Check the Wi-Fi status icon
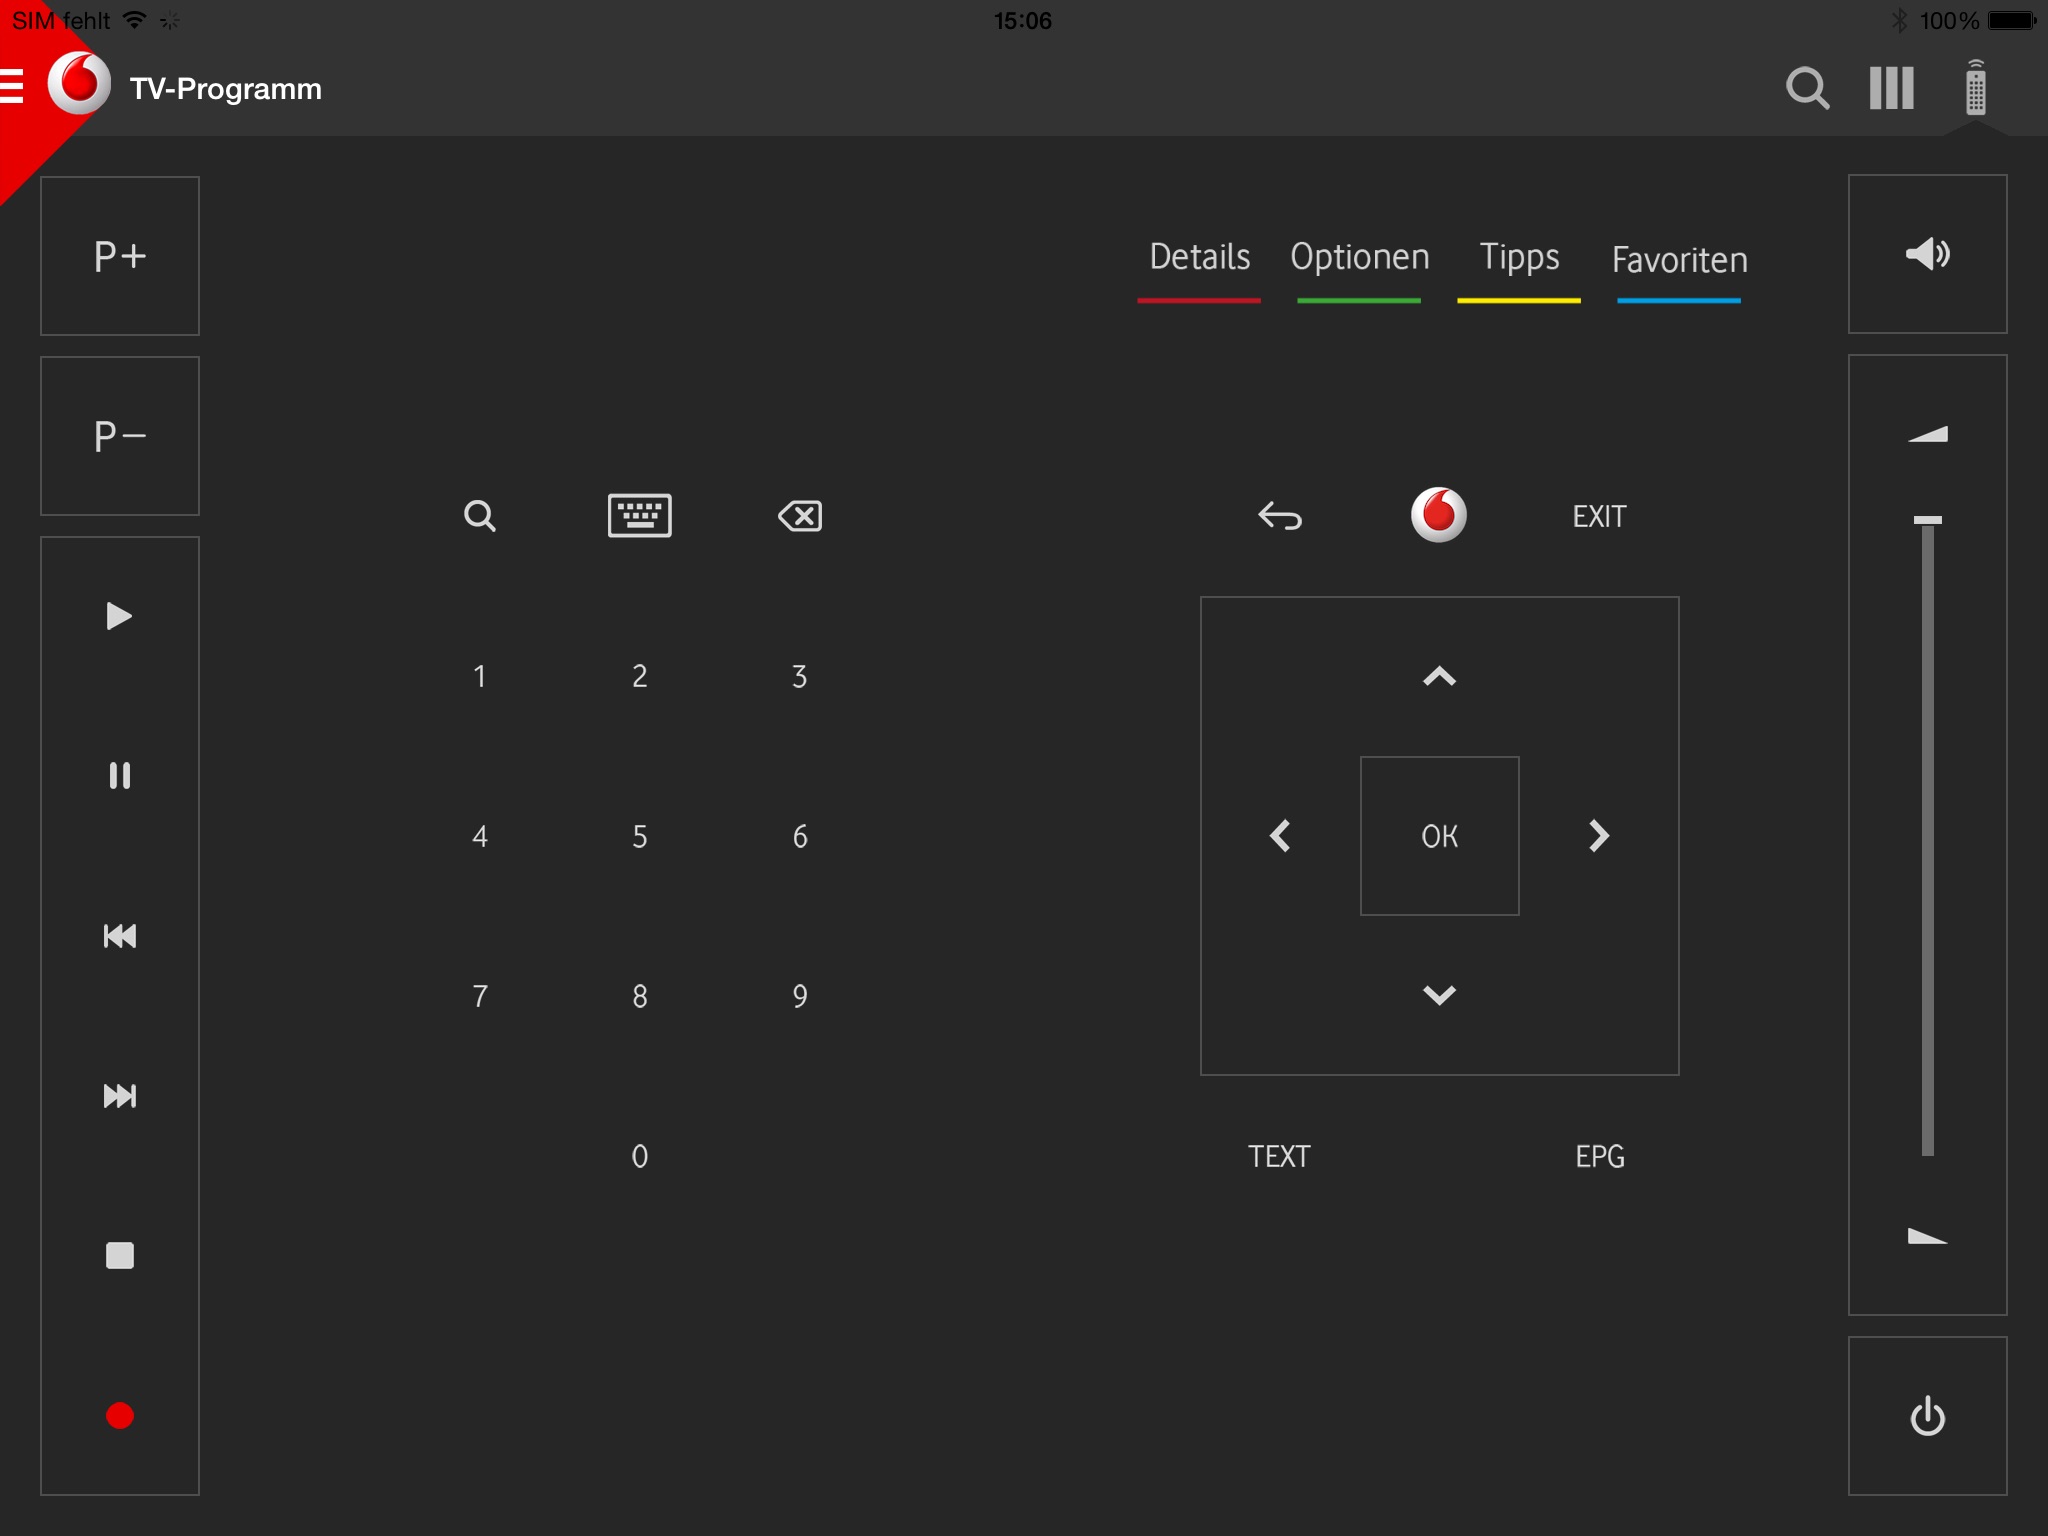 point(135,20)
